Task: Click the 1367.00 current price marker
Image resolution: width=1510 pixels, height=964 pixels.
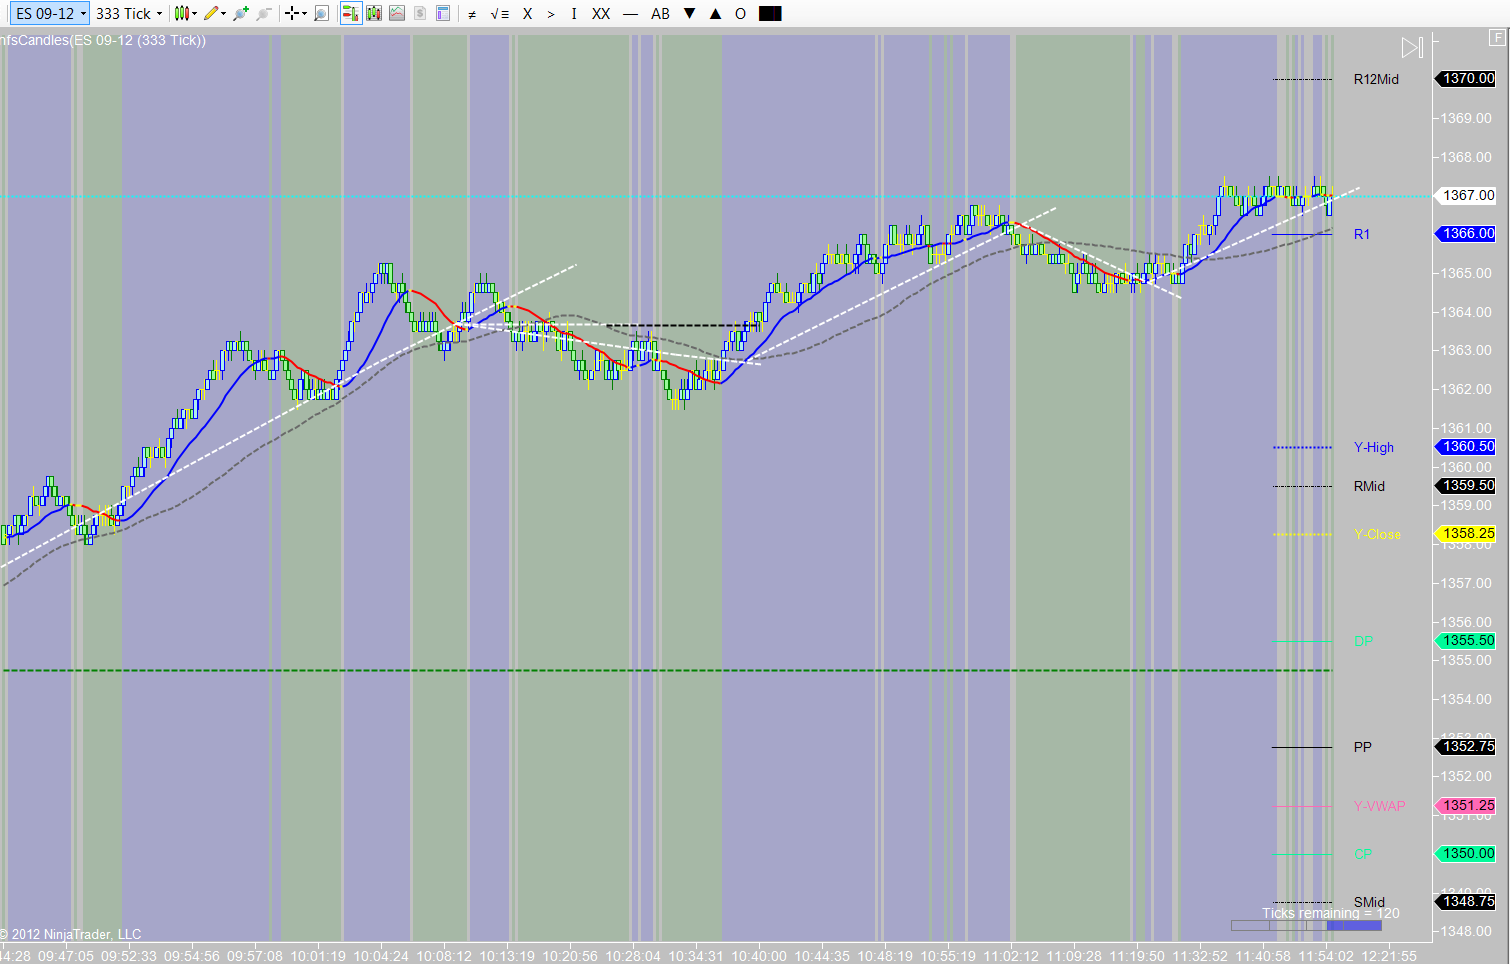Action: (1467, 195)
